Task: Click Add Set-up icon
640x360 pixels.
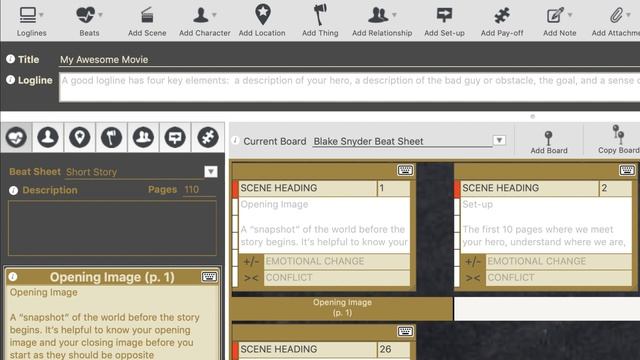Action: [444, 15]
